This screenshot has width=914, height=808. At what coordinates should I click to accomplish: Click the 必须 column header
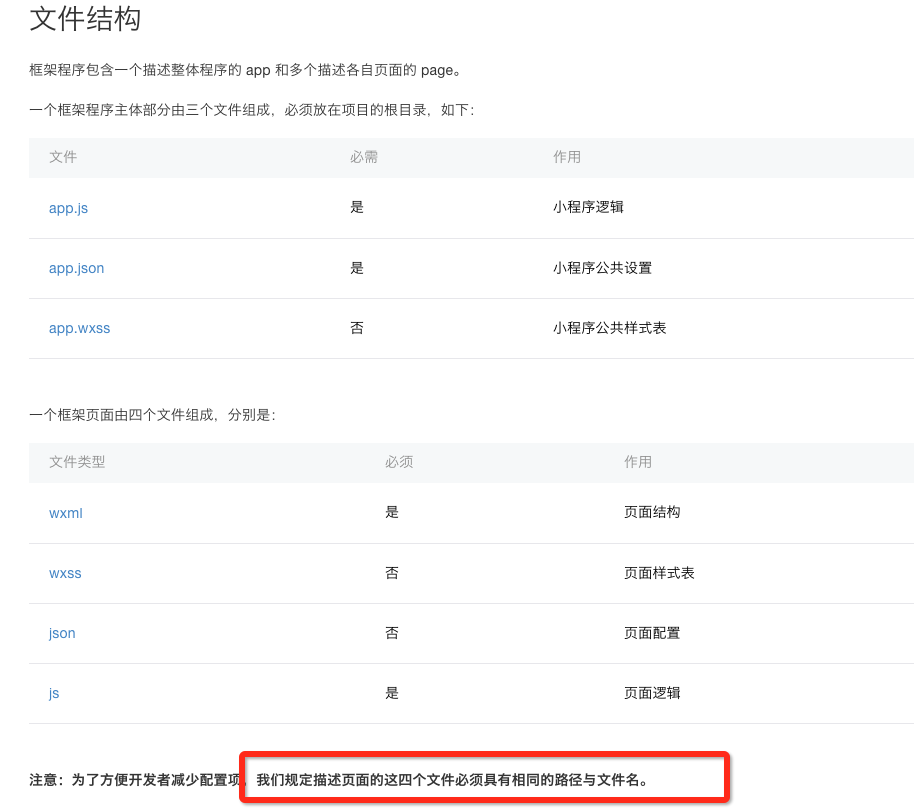coord(399,462)
